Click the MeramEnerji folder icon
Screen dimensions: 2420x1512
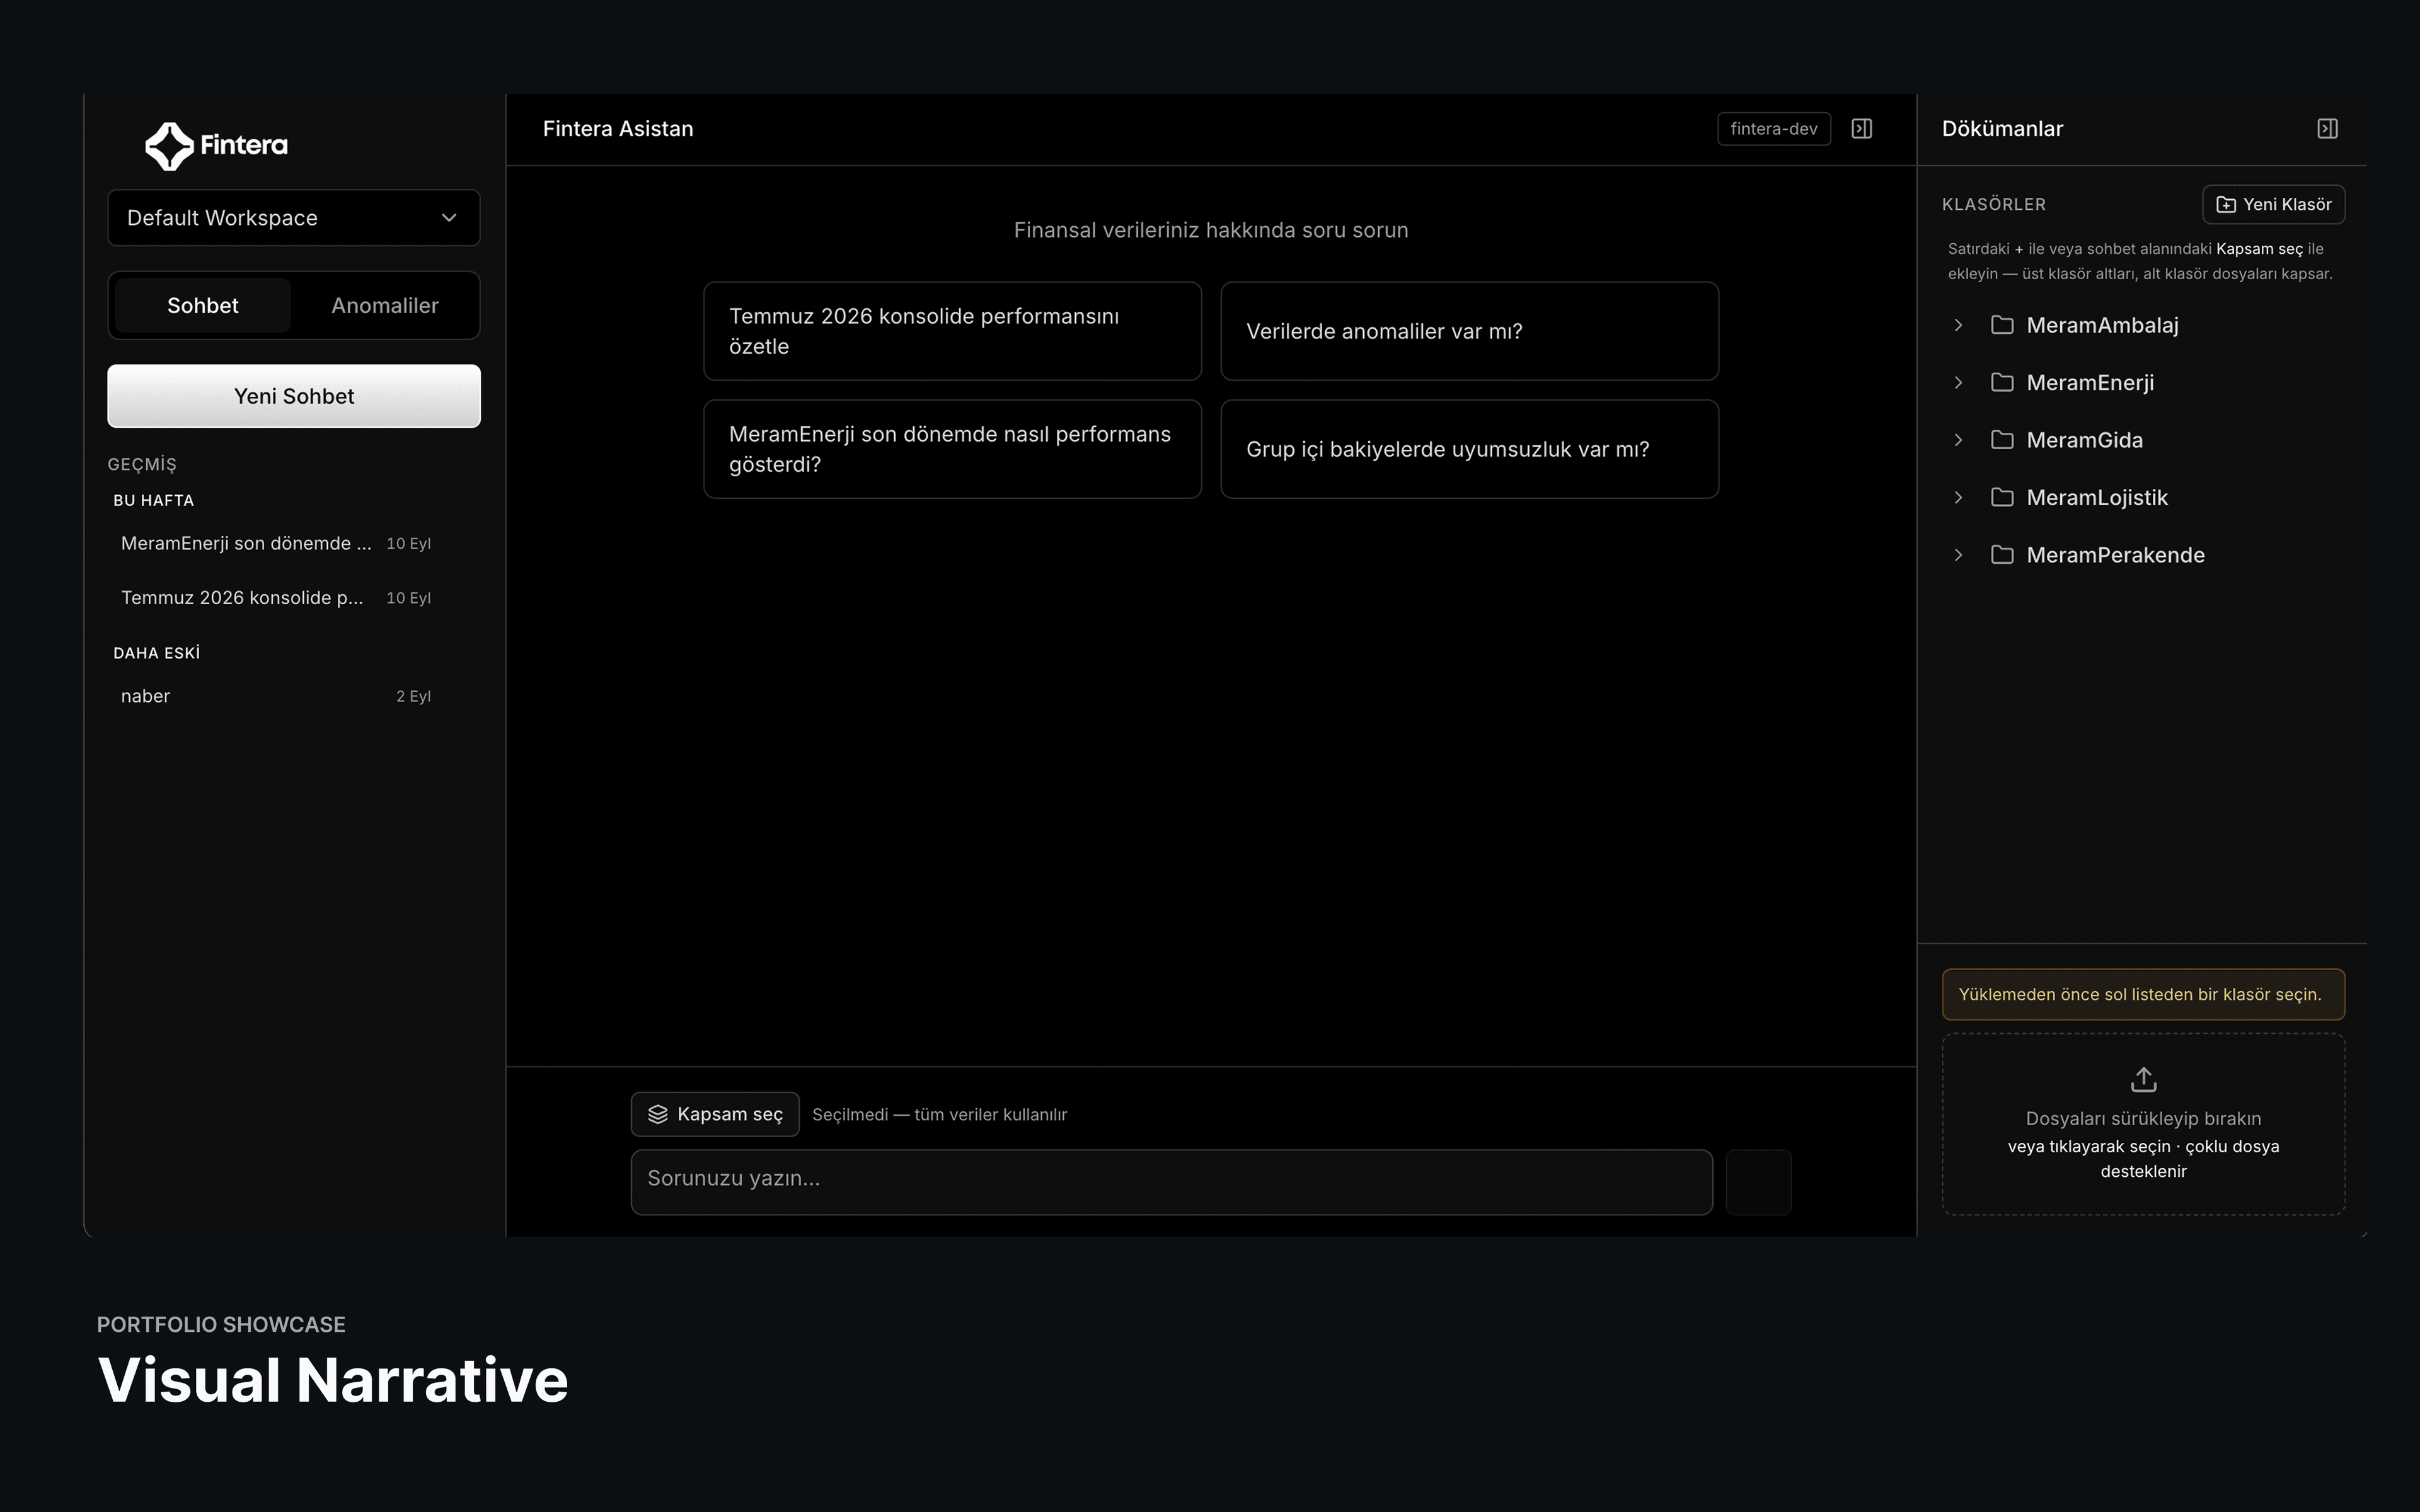pyautogui.click(x=2001, y=383)
